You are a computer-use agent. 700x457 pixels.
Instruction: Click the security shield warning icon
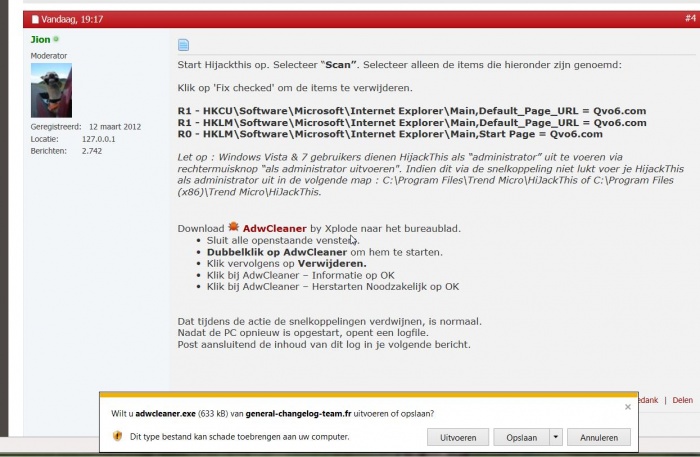pyautogui.click(x=117, y=436)
